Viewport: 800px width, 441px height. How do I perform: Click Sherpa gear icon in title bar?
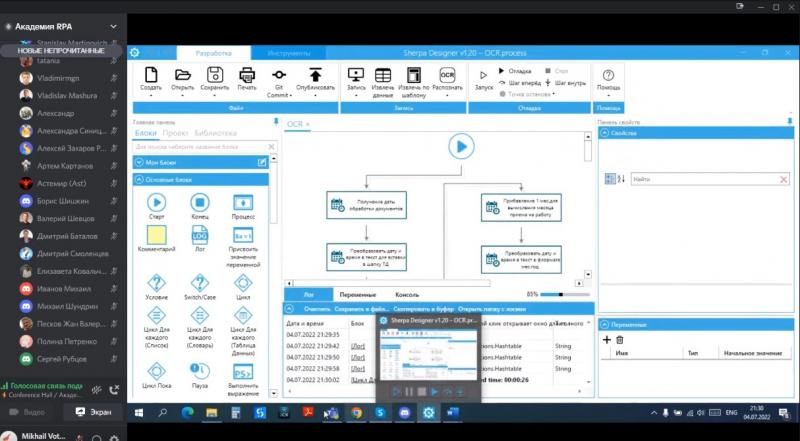point(134,53)
